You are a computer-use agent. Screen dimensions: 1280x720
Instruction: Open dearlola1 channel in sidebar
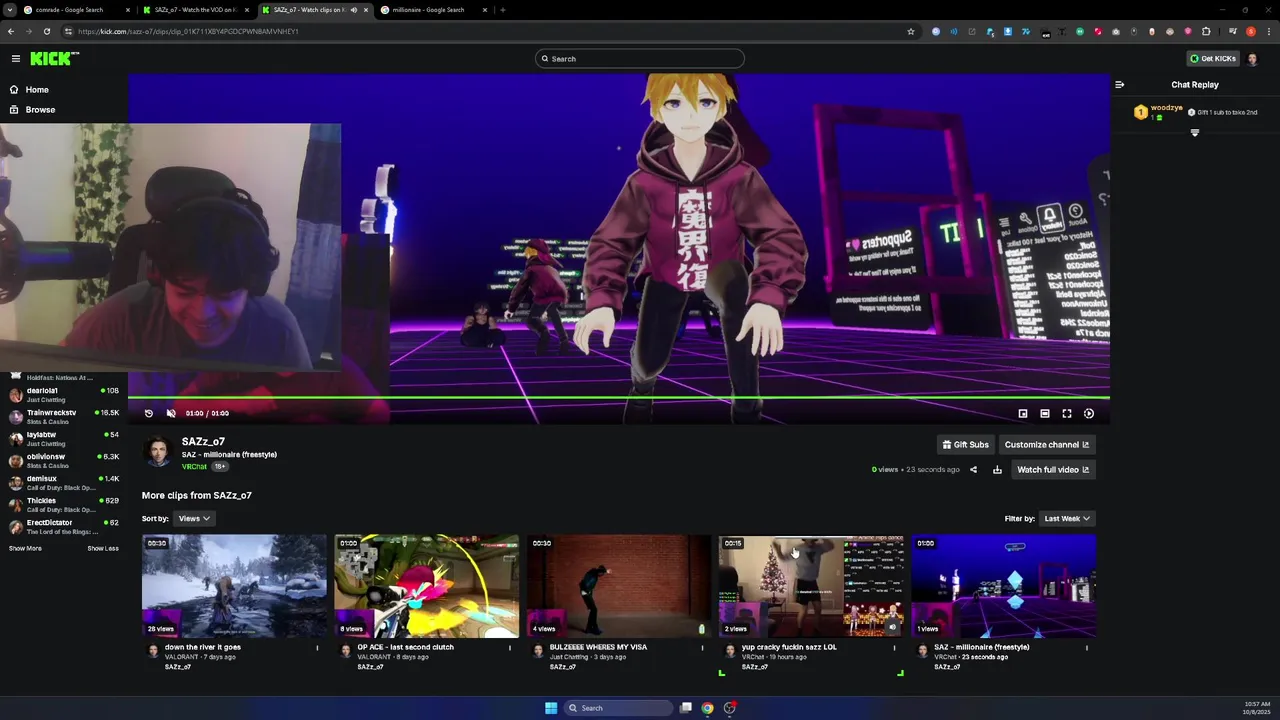pos(64,395)
